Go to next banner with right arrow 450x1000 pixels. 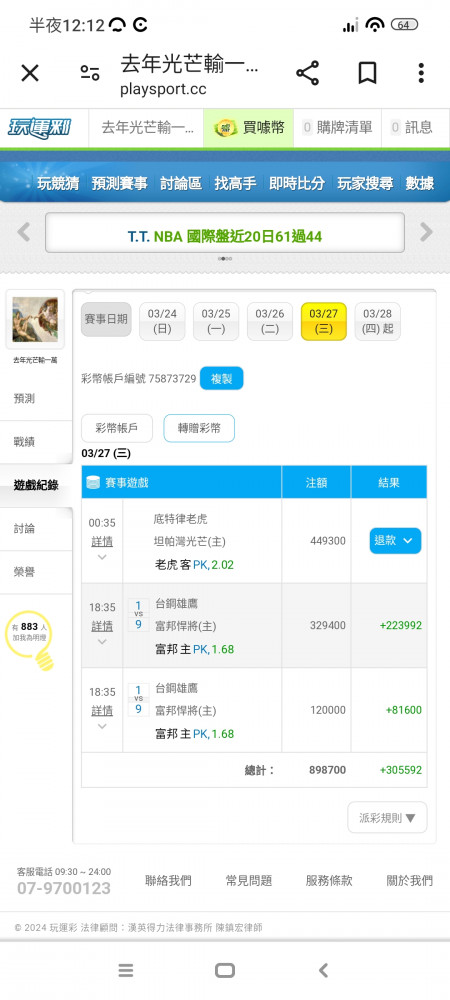[426, 232]
